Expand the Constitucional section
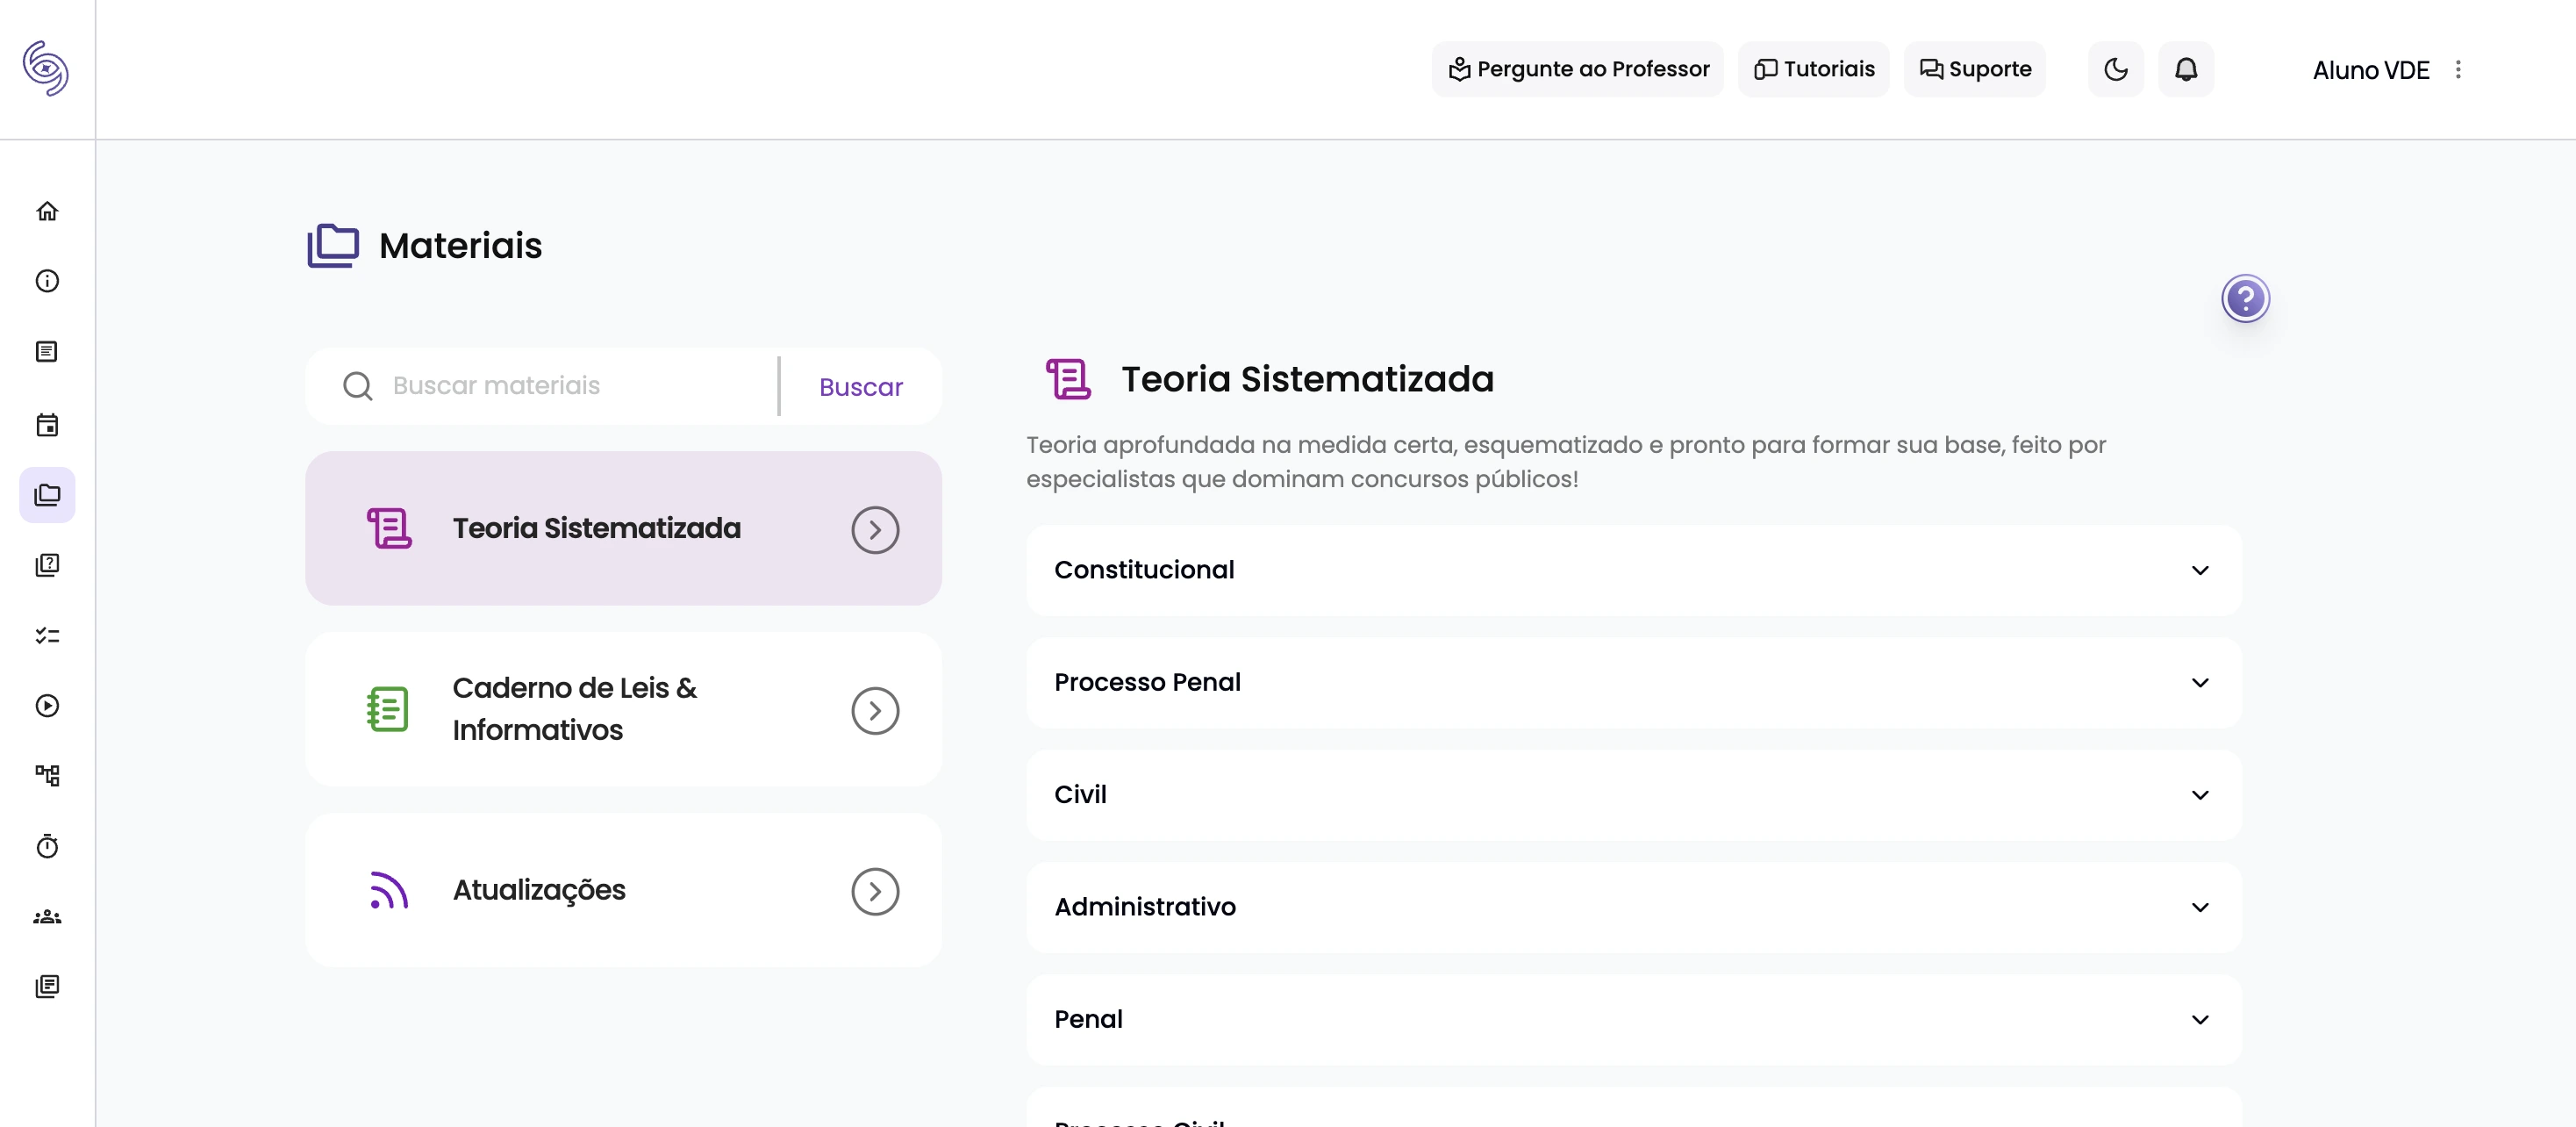2576x1127 pixels. tap(1633, 570)
